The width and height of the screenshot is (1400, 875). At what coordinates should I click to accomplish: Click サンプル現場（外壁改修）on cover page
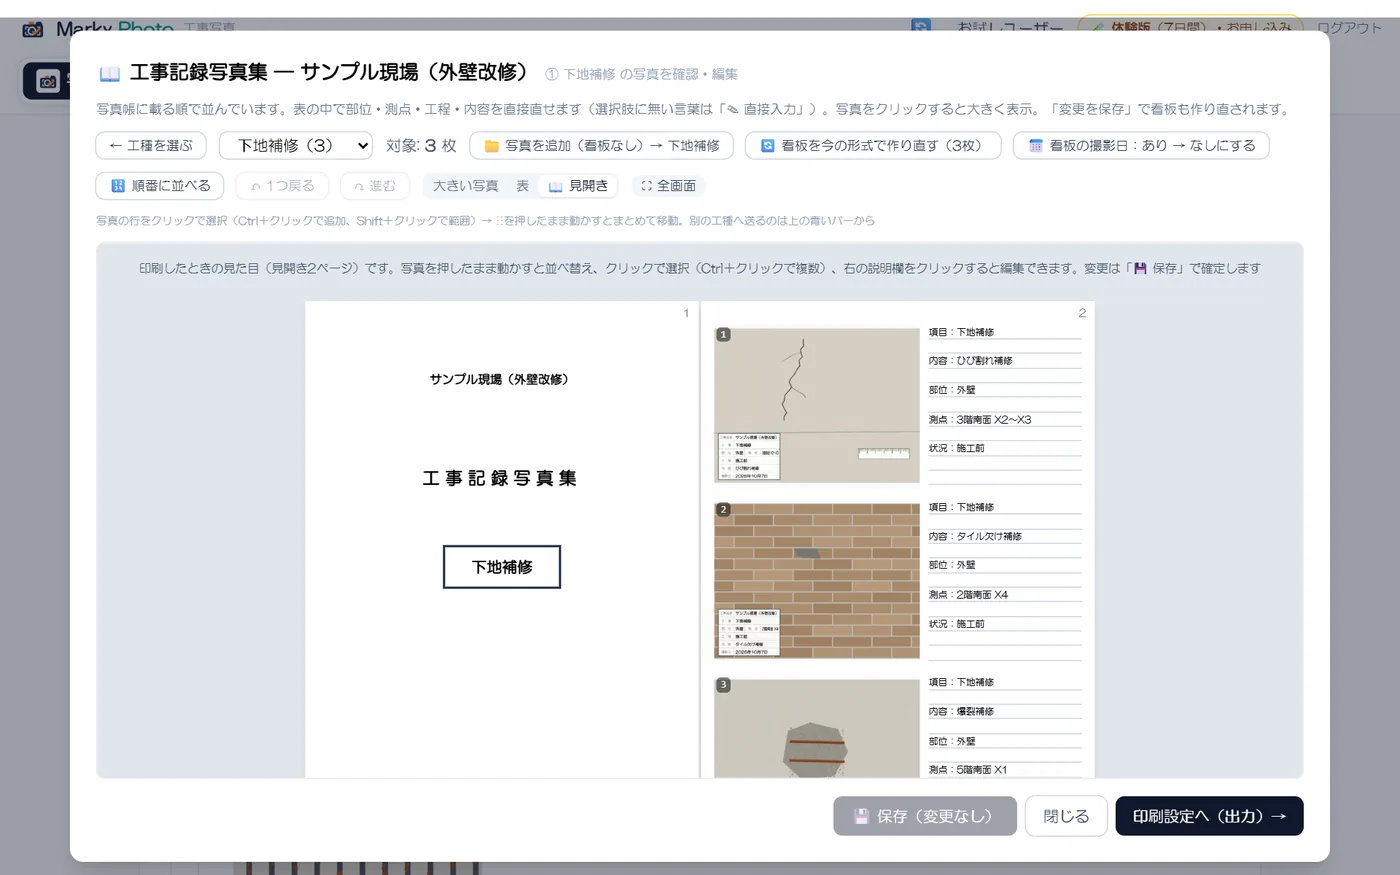pos(499,380)
